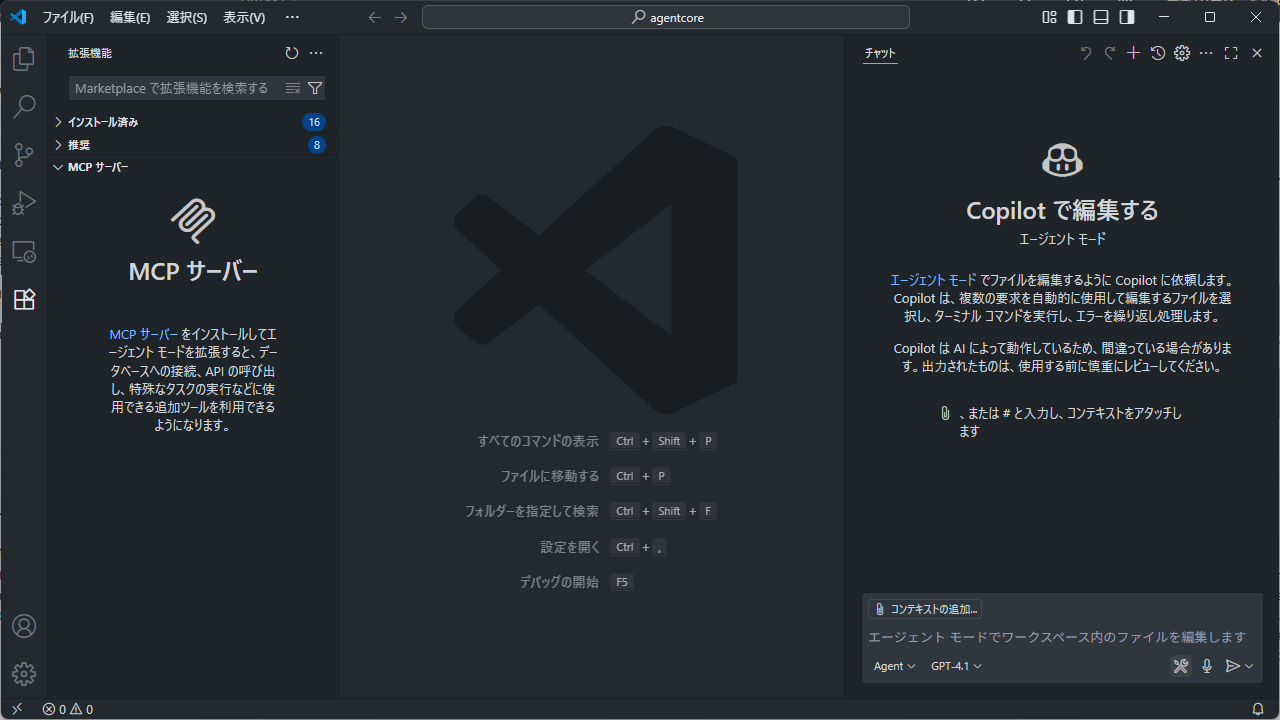
Task: Redo last chat edit
Action: (1110, 53)
